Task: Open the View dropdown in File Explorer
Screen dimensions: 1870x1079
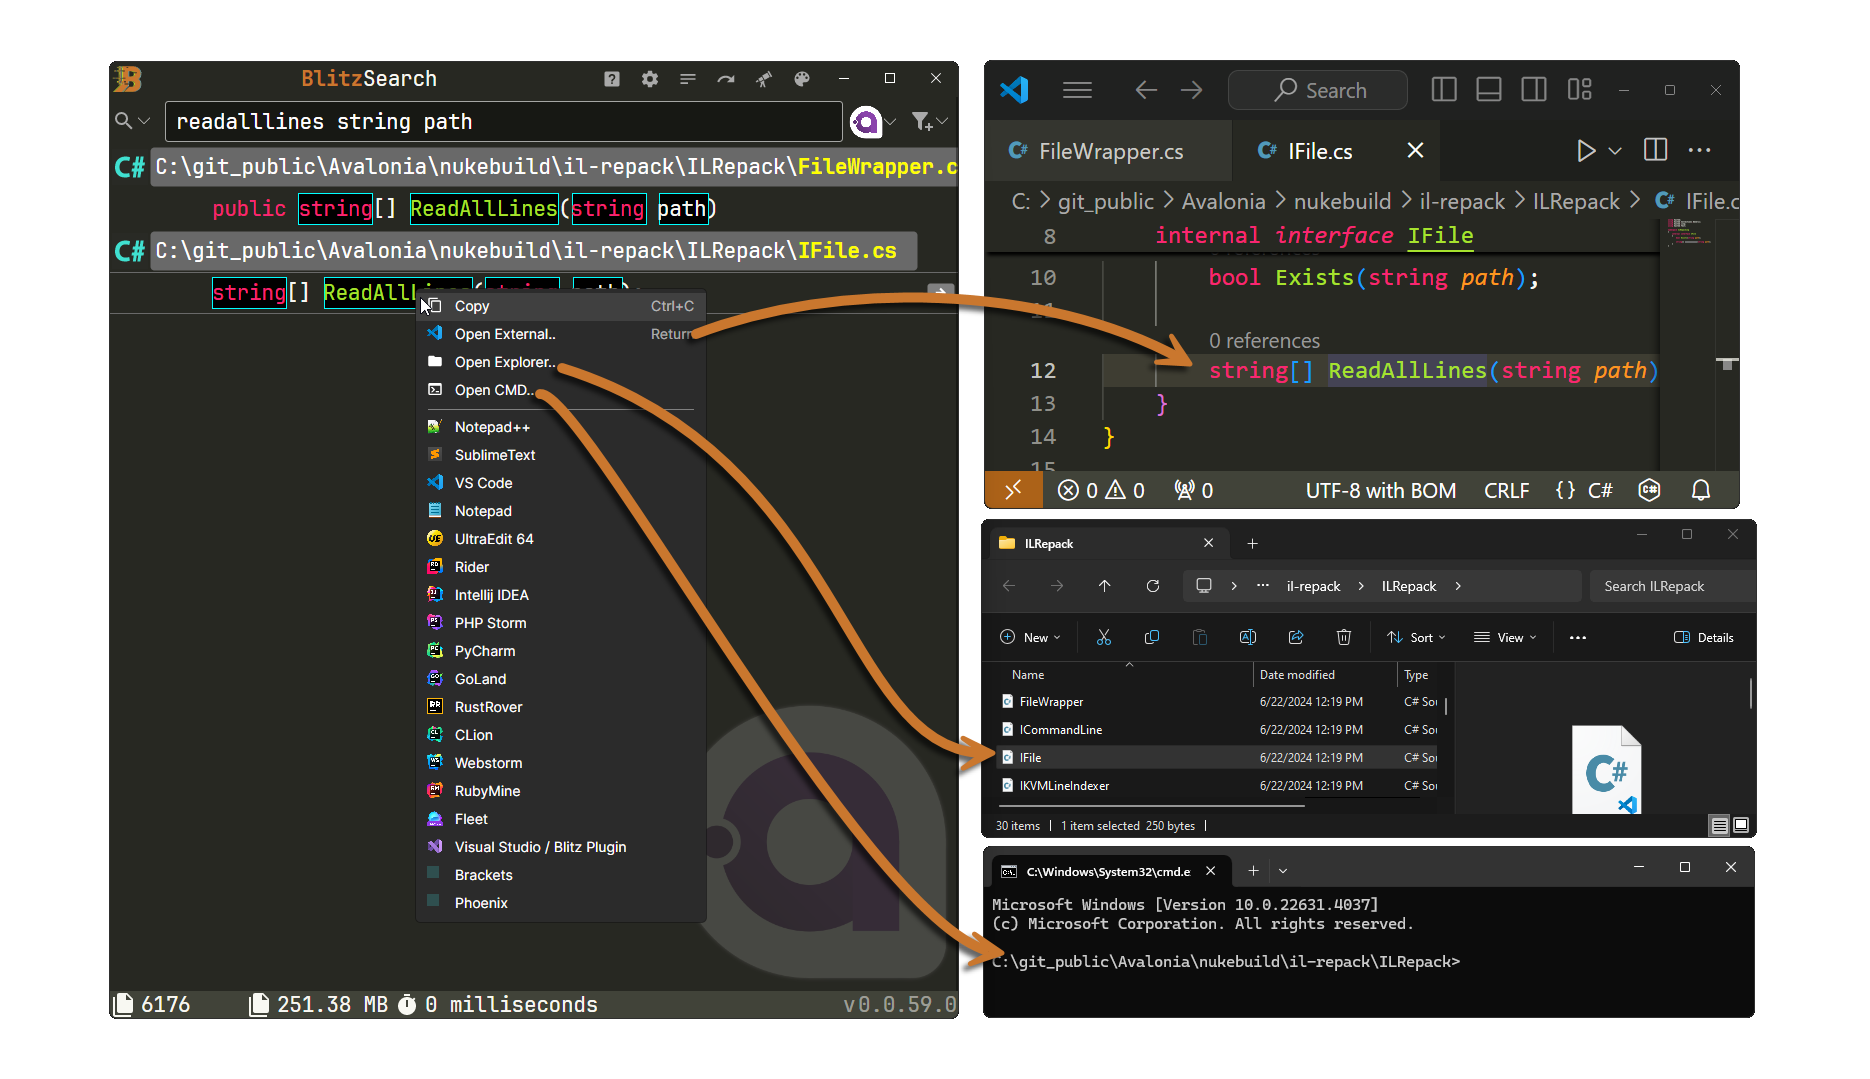Action: click(x=1505, y=638)
